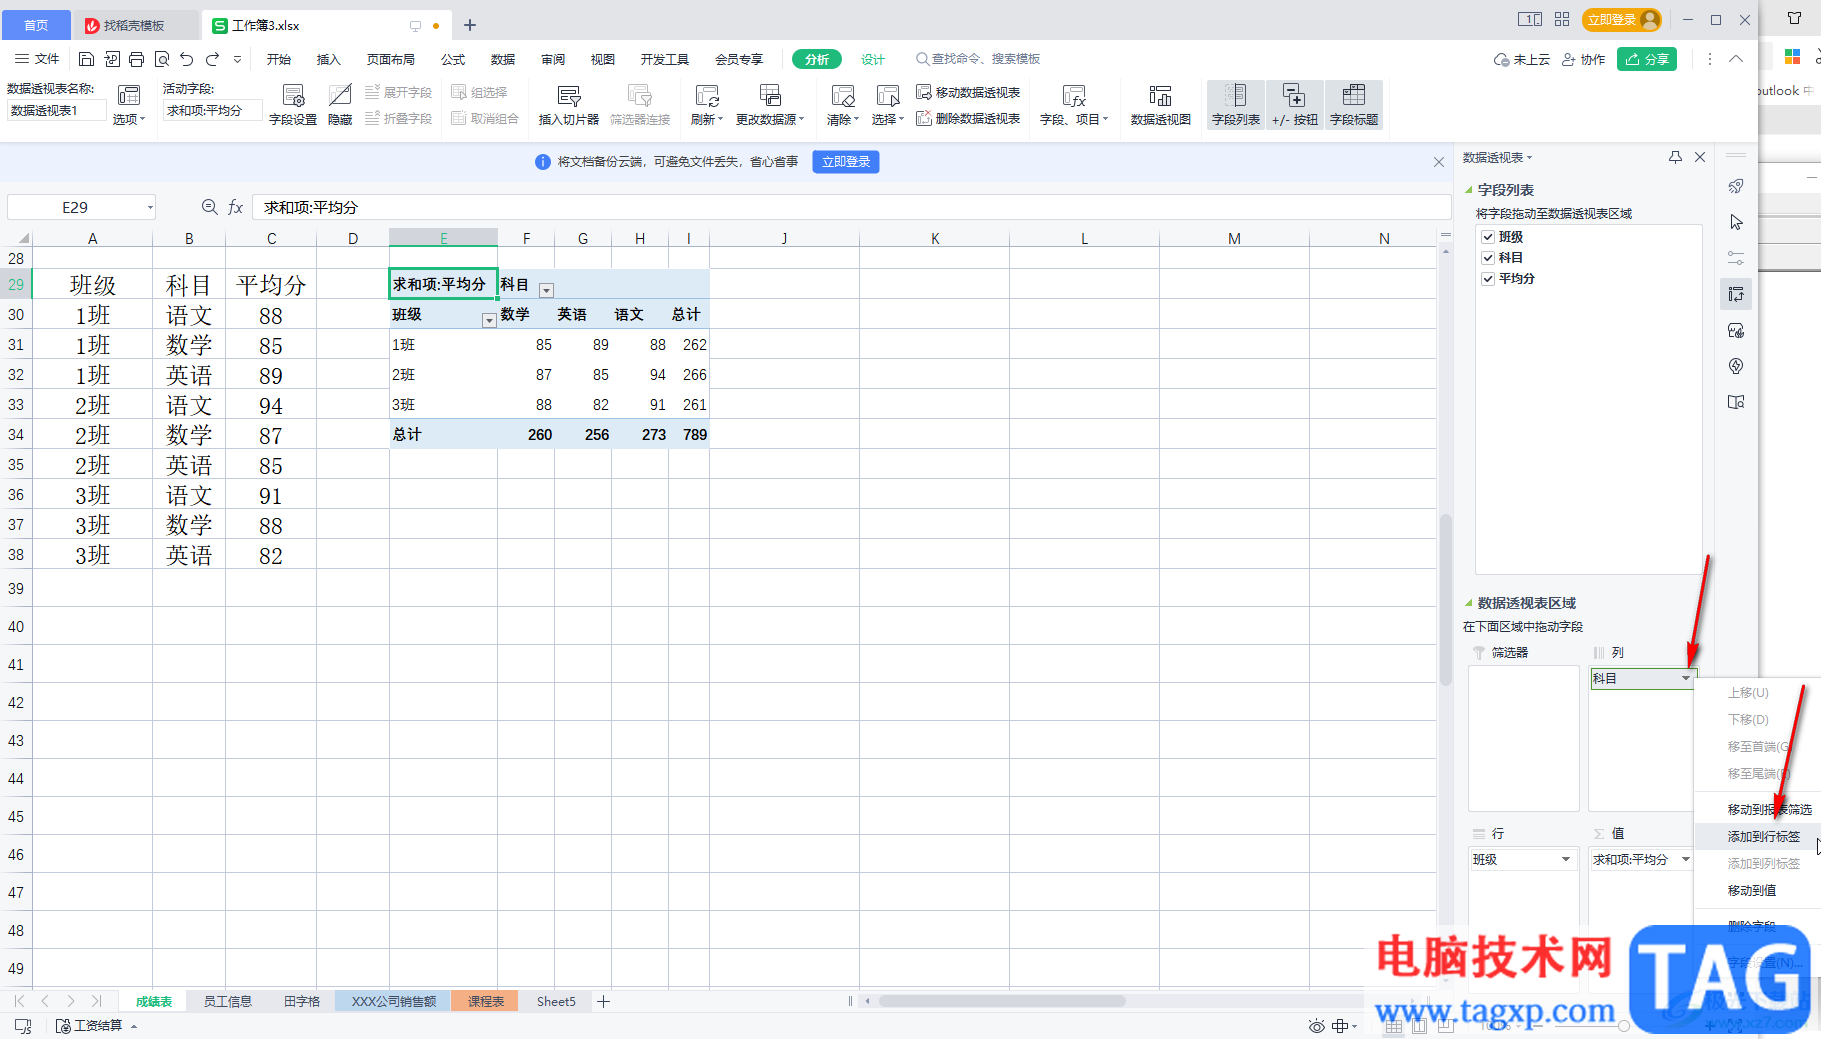This screenshot has height=1039, width=1821.
Task: Switch to 员工信息 sheet tab
Action: pos(228,1001)
